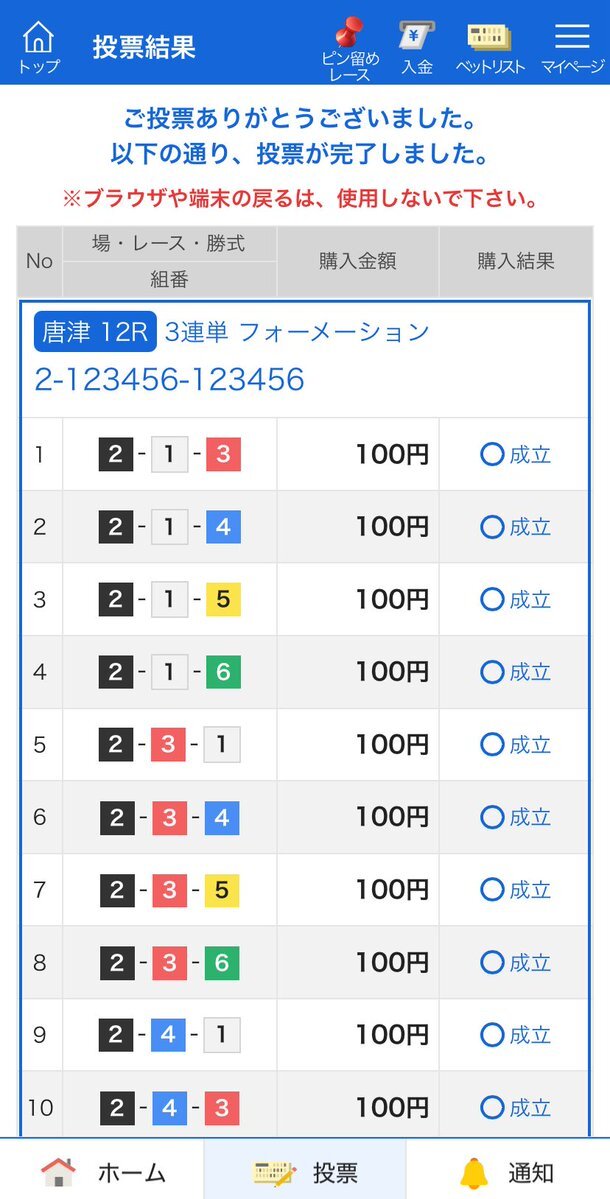Open pinned races pushpin icon
Screen dimensions: 610x1199
click(350, 34)
